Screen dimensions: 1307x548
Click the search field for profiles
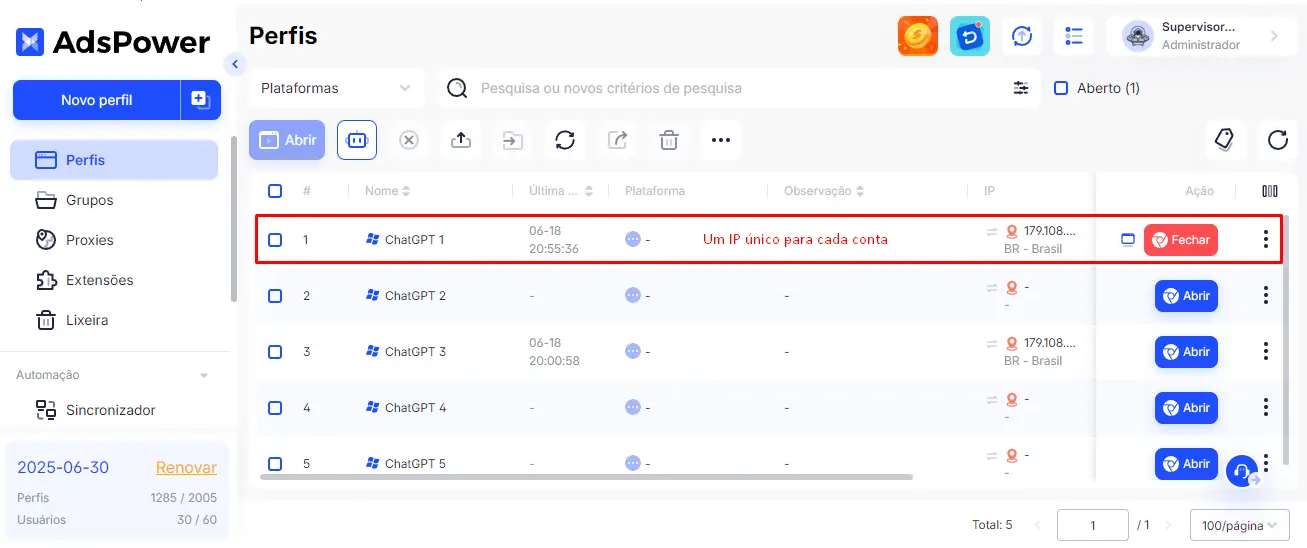(x=740, y=88)
